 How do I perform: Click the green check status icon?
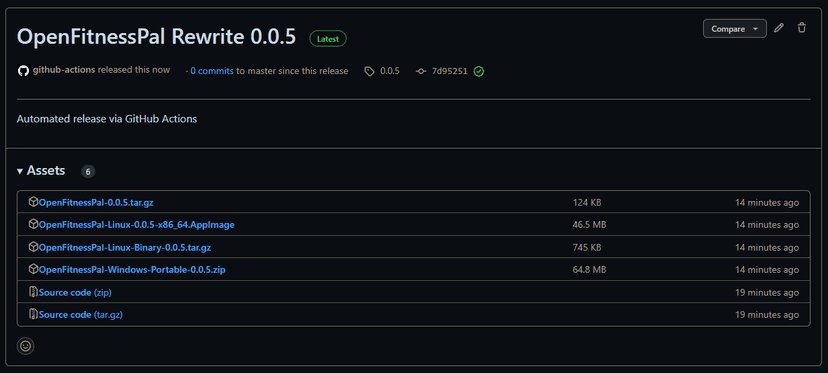tap(479, 71)
